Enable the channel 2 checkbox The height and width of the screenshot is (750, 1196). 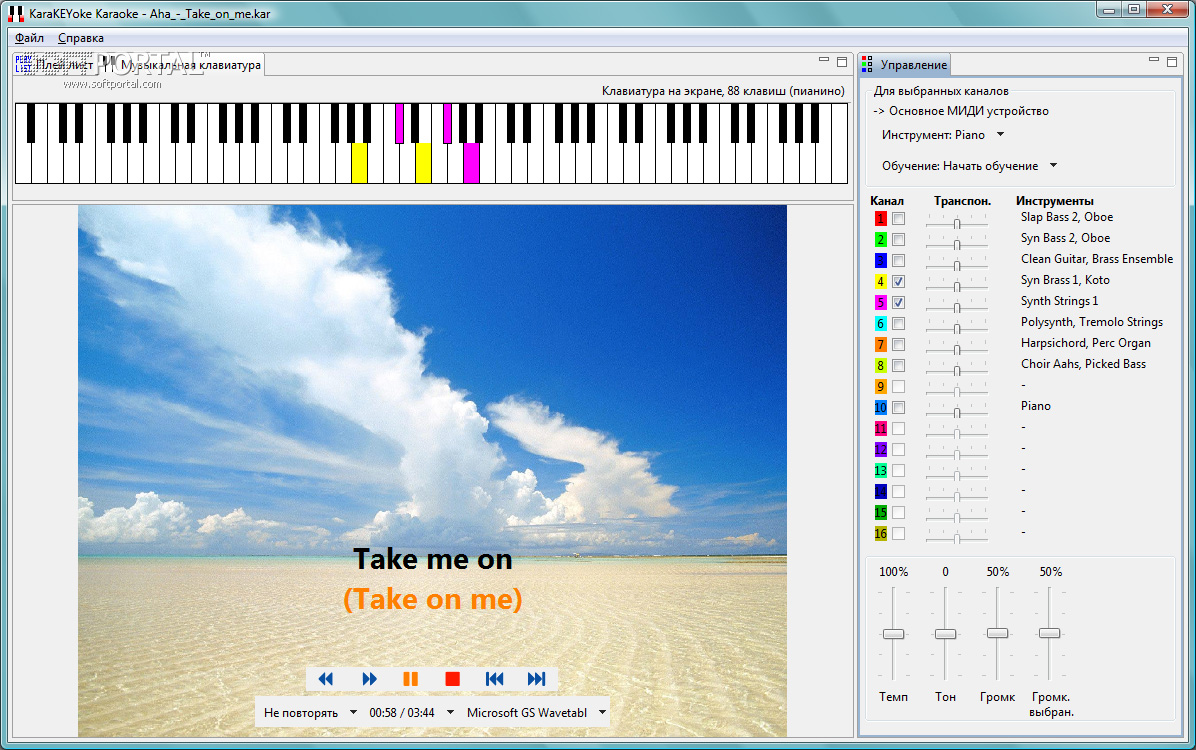(x=899, y=240)
